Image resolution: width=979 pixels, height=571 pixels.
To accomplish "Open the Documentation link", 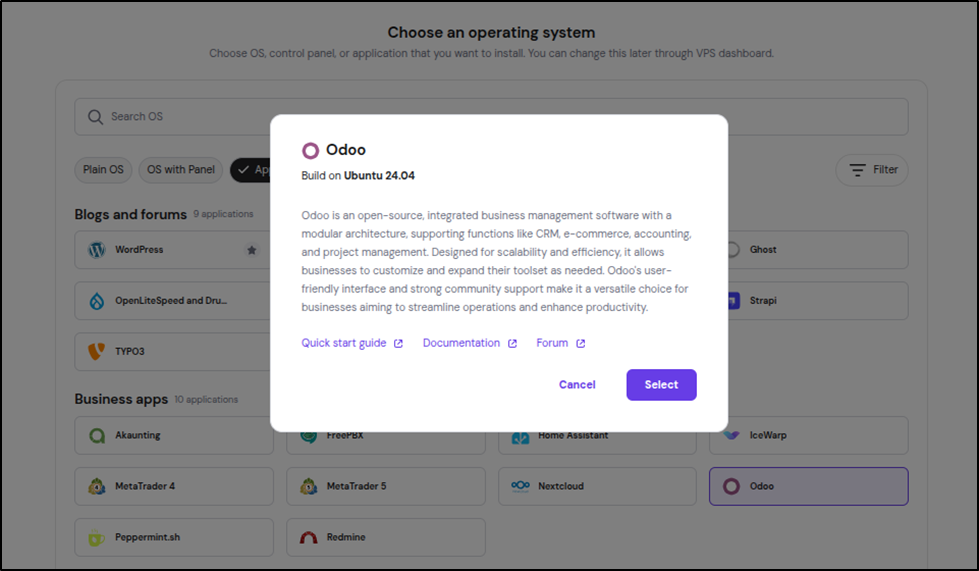I will (x=461, y=343).
